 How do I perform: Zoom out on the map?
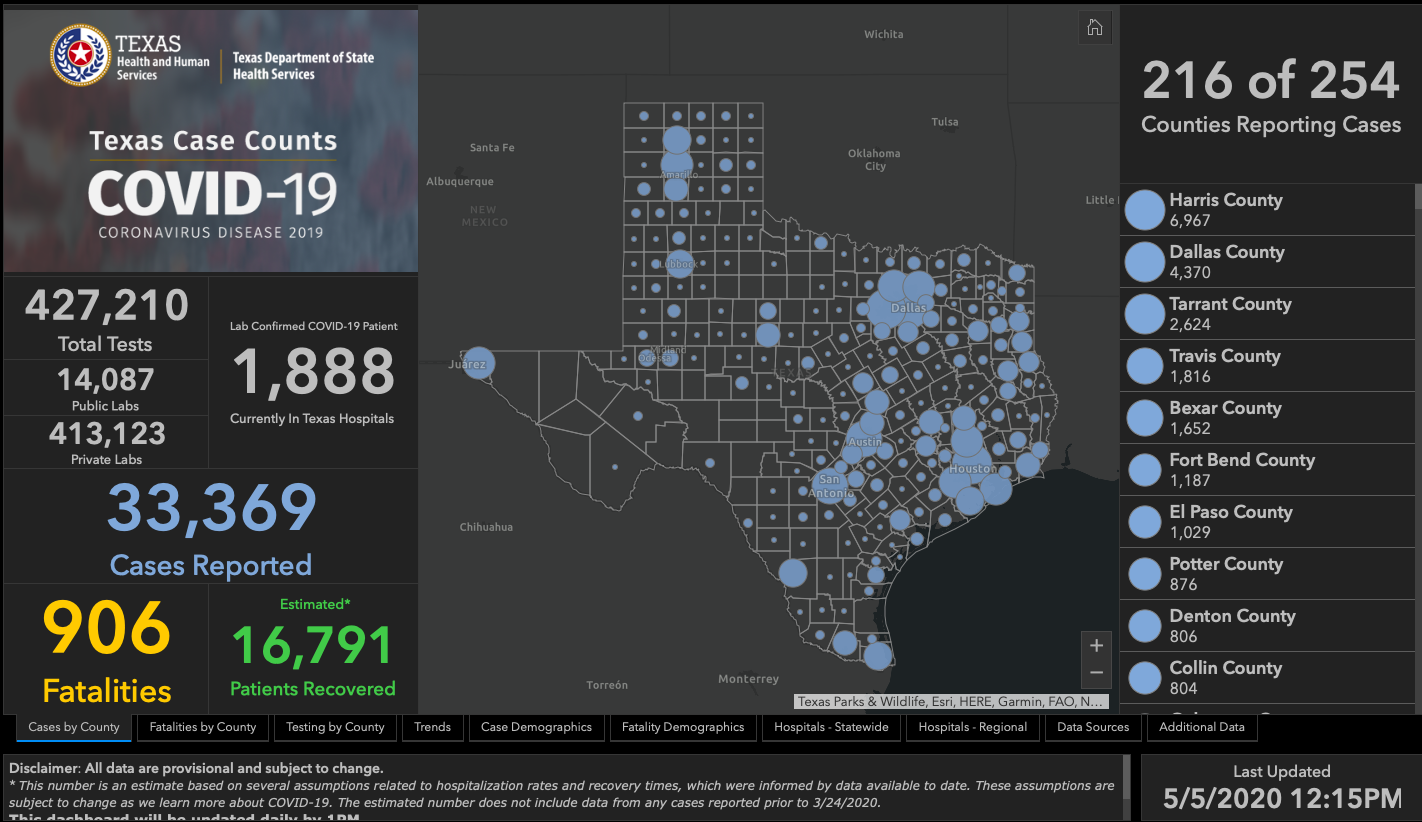pos(1096,673)
